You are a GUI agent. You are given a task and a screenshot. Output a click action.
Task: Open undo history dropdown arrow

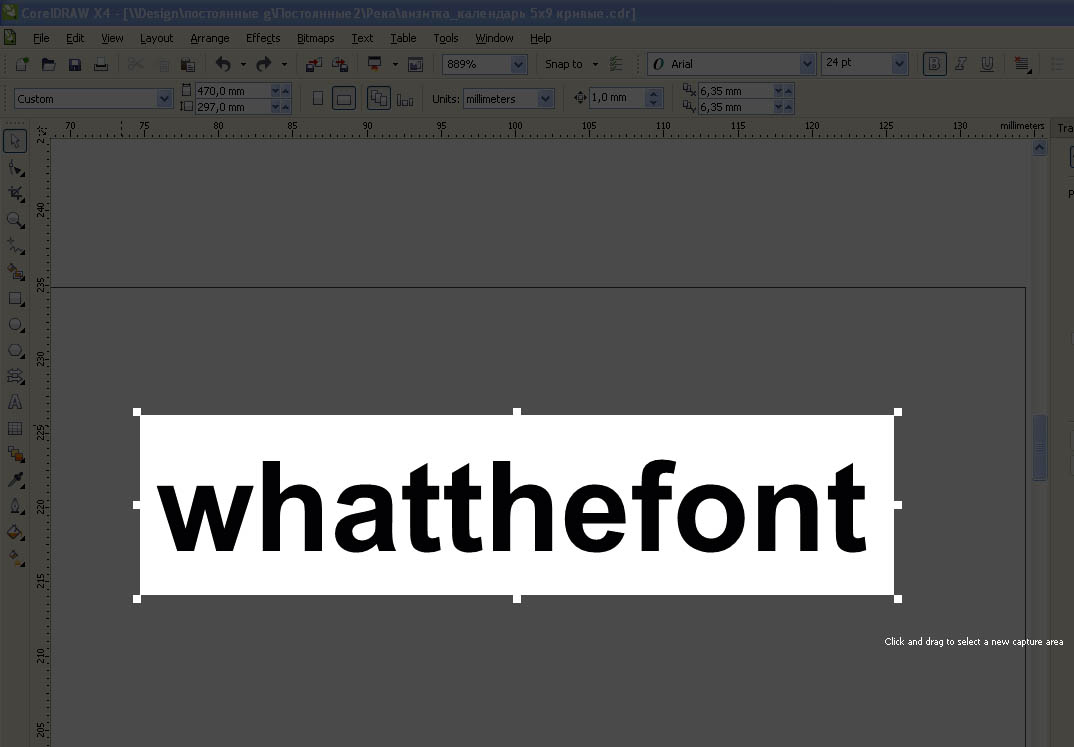coord(243,64)
